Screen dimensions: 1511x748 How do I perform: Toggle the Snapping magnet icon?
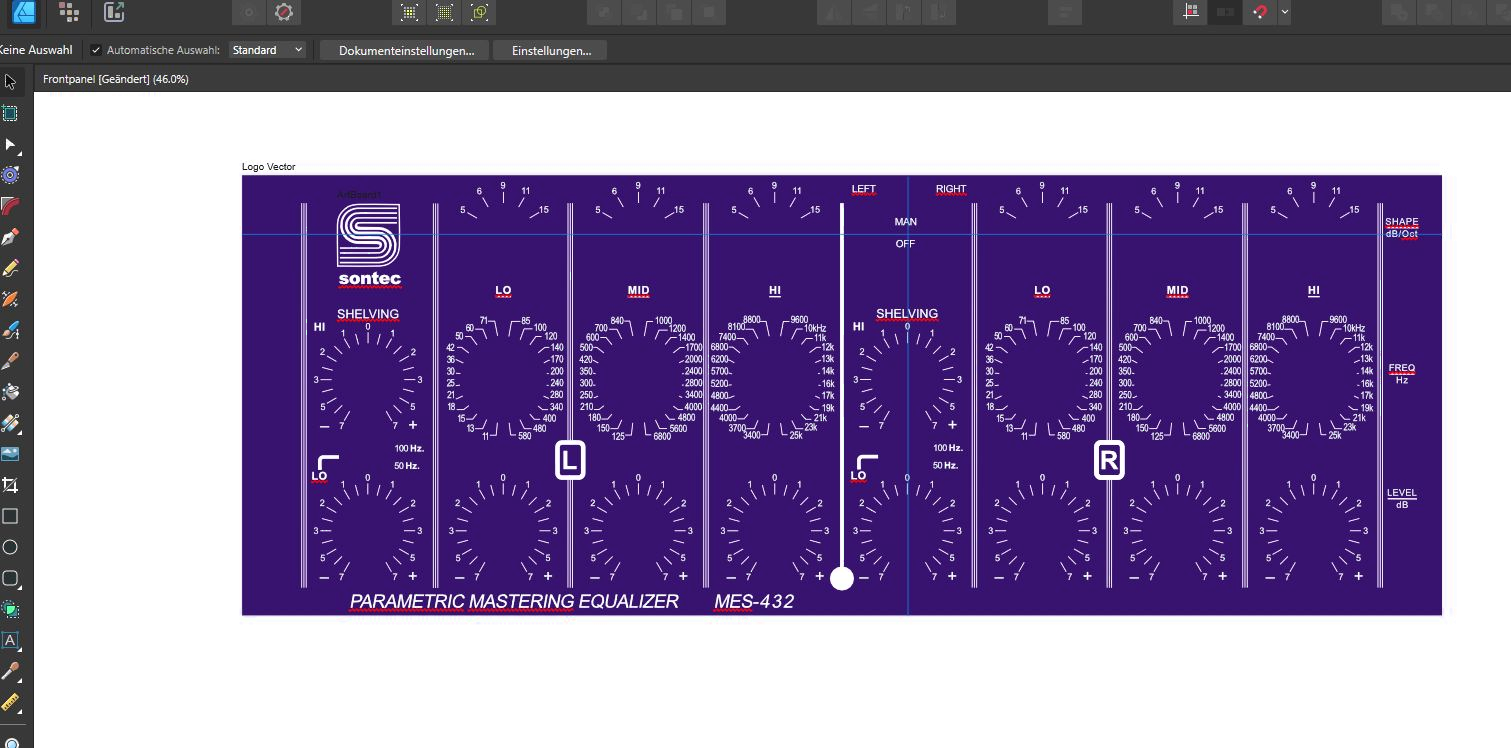[x=1260, y=12]
